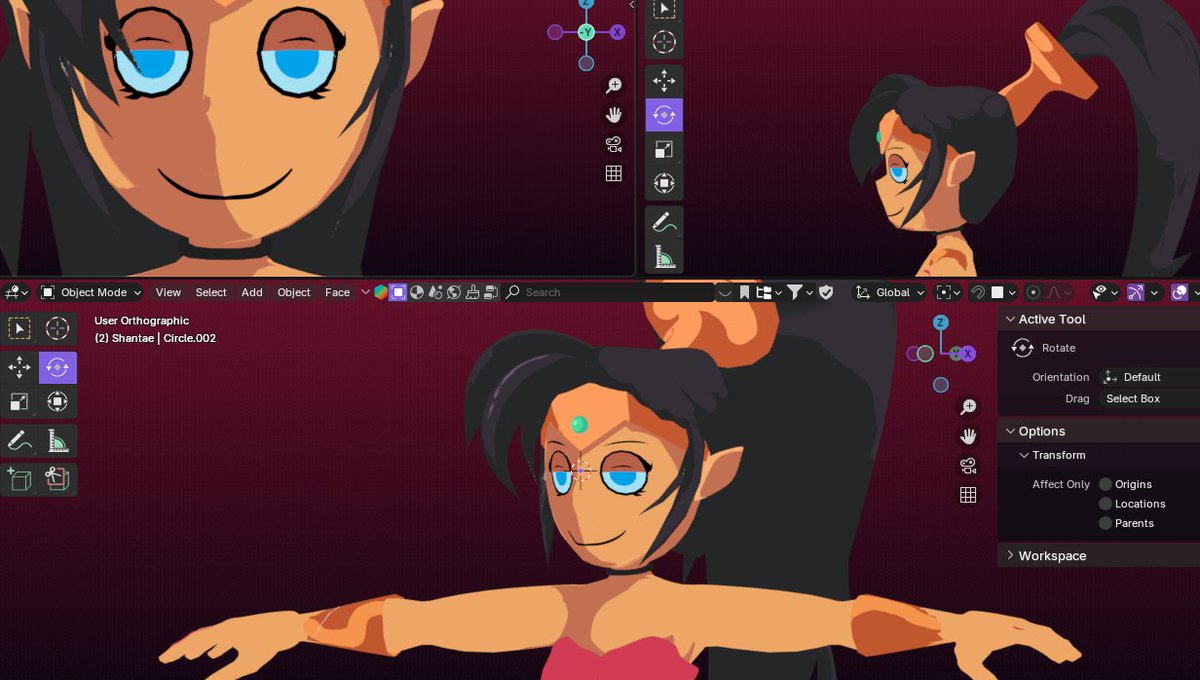Click the Search field in the header
This screenshot has height=680, width=1200.
pos(608,292)
